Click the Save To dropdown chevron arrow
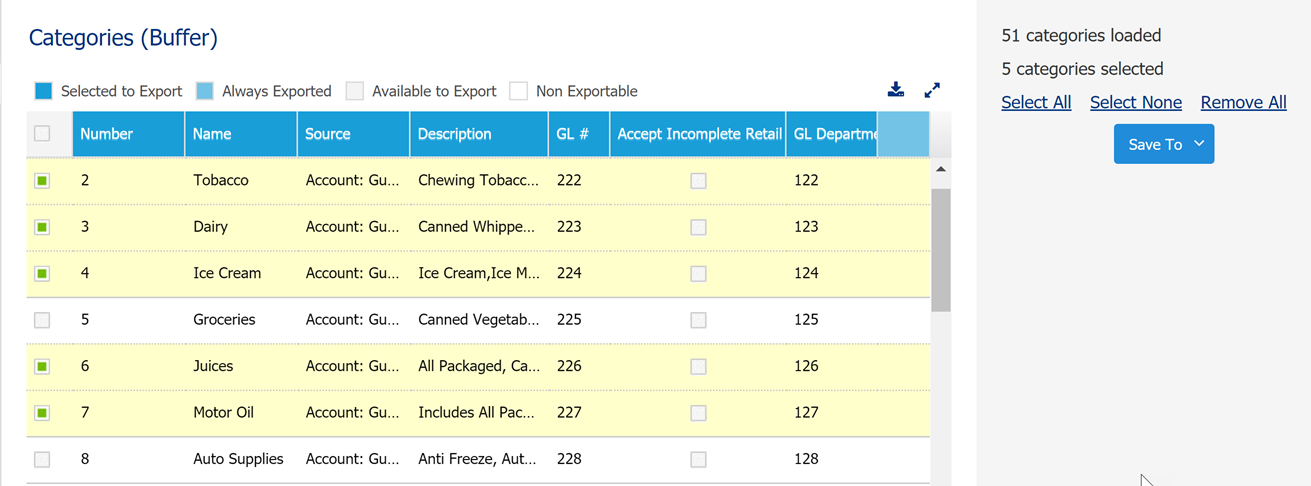 [x=1199, y=144]
